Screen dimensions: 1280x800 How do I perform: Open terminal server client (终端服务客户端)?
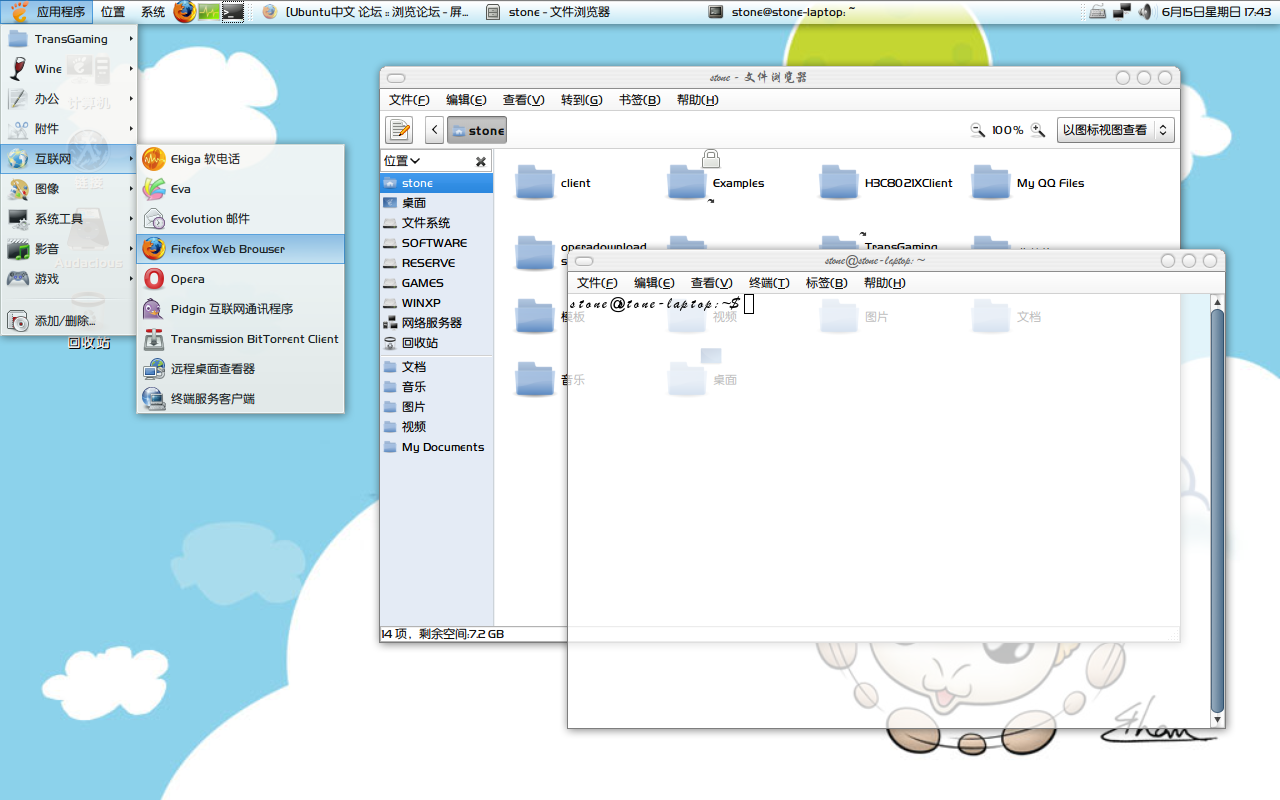click(x=241, y=399)
